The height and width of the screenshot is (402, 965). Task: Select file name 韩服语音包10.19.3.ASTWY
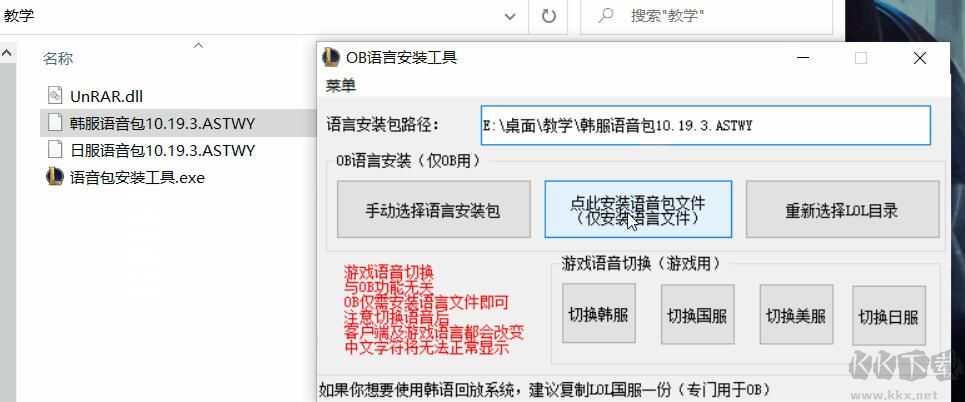click(162, 123)
